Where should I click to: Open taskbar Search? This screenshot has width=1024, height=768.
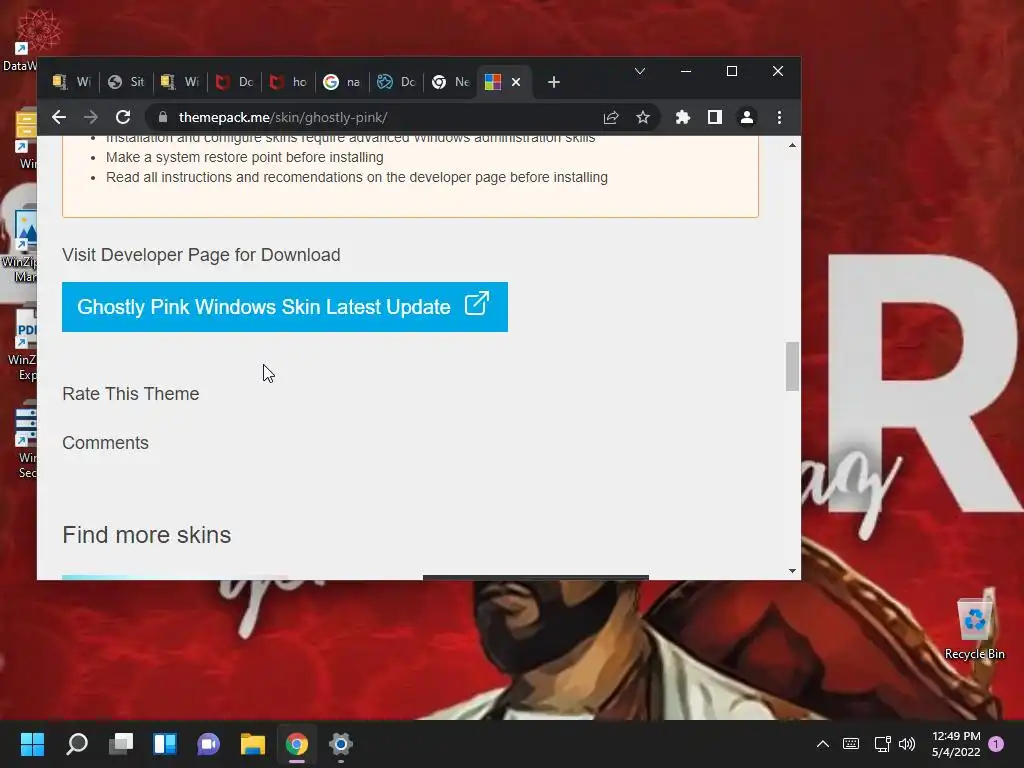77,744
